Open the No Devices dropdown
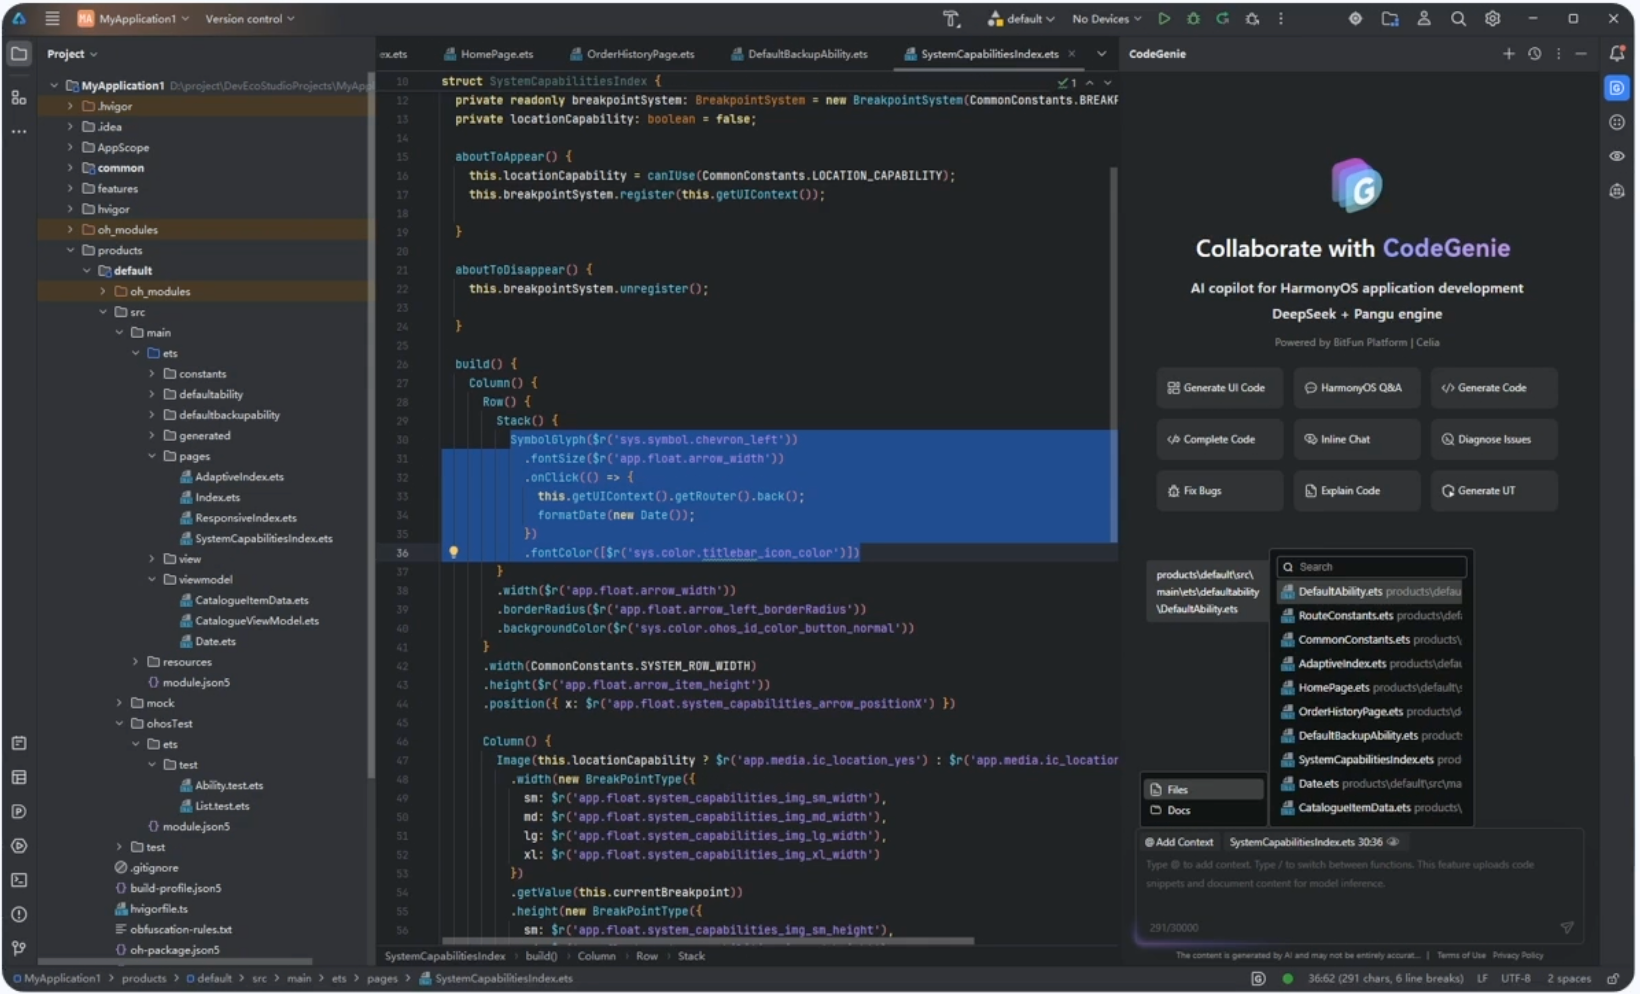Screen dimensions: 1640x994 1106,19
